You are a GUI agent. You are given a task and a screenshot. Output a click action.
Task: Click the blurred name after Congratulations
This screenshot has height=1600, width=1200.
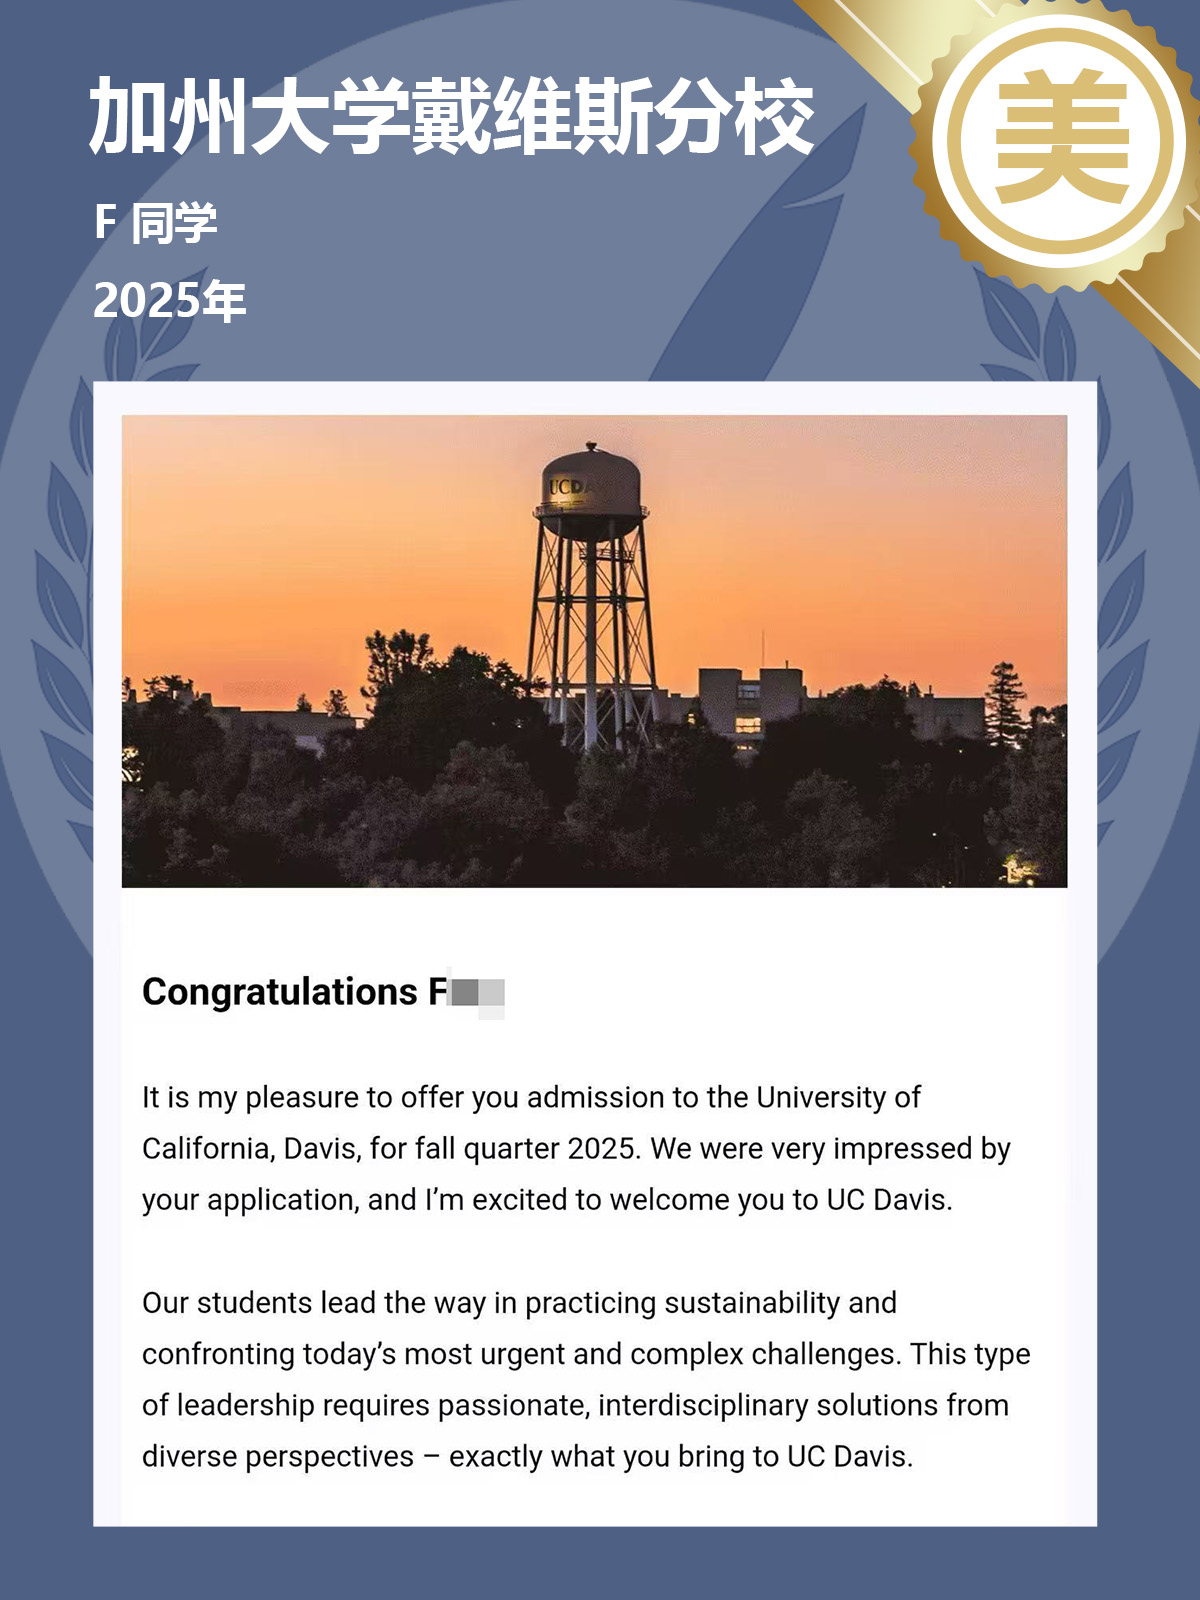click(478, 993)
